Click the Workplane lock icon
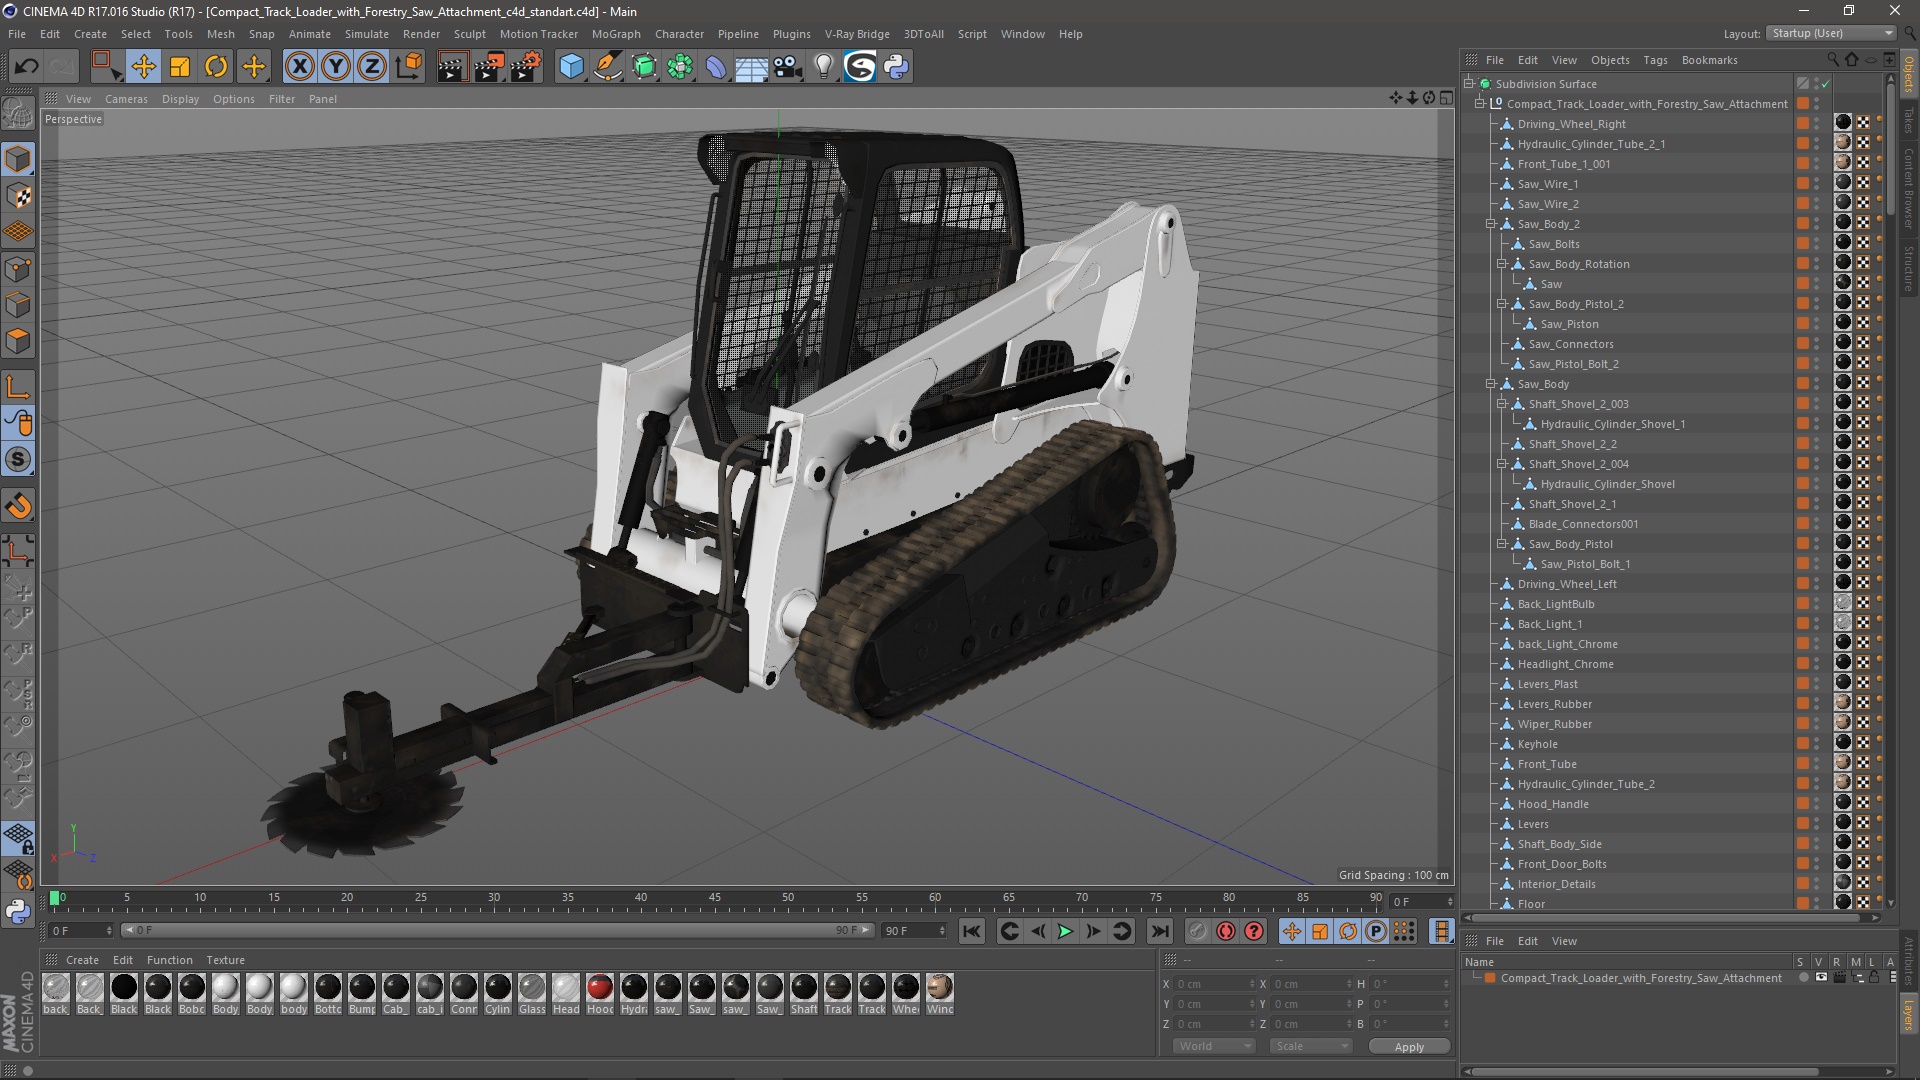 tap(18, 837)
